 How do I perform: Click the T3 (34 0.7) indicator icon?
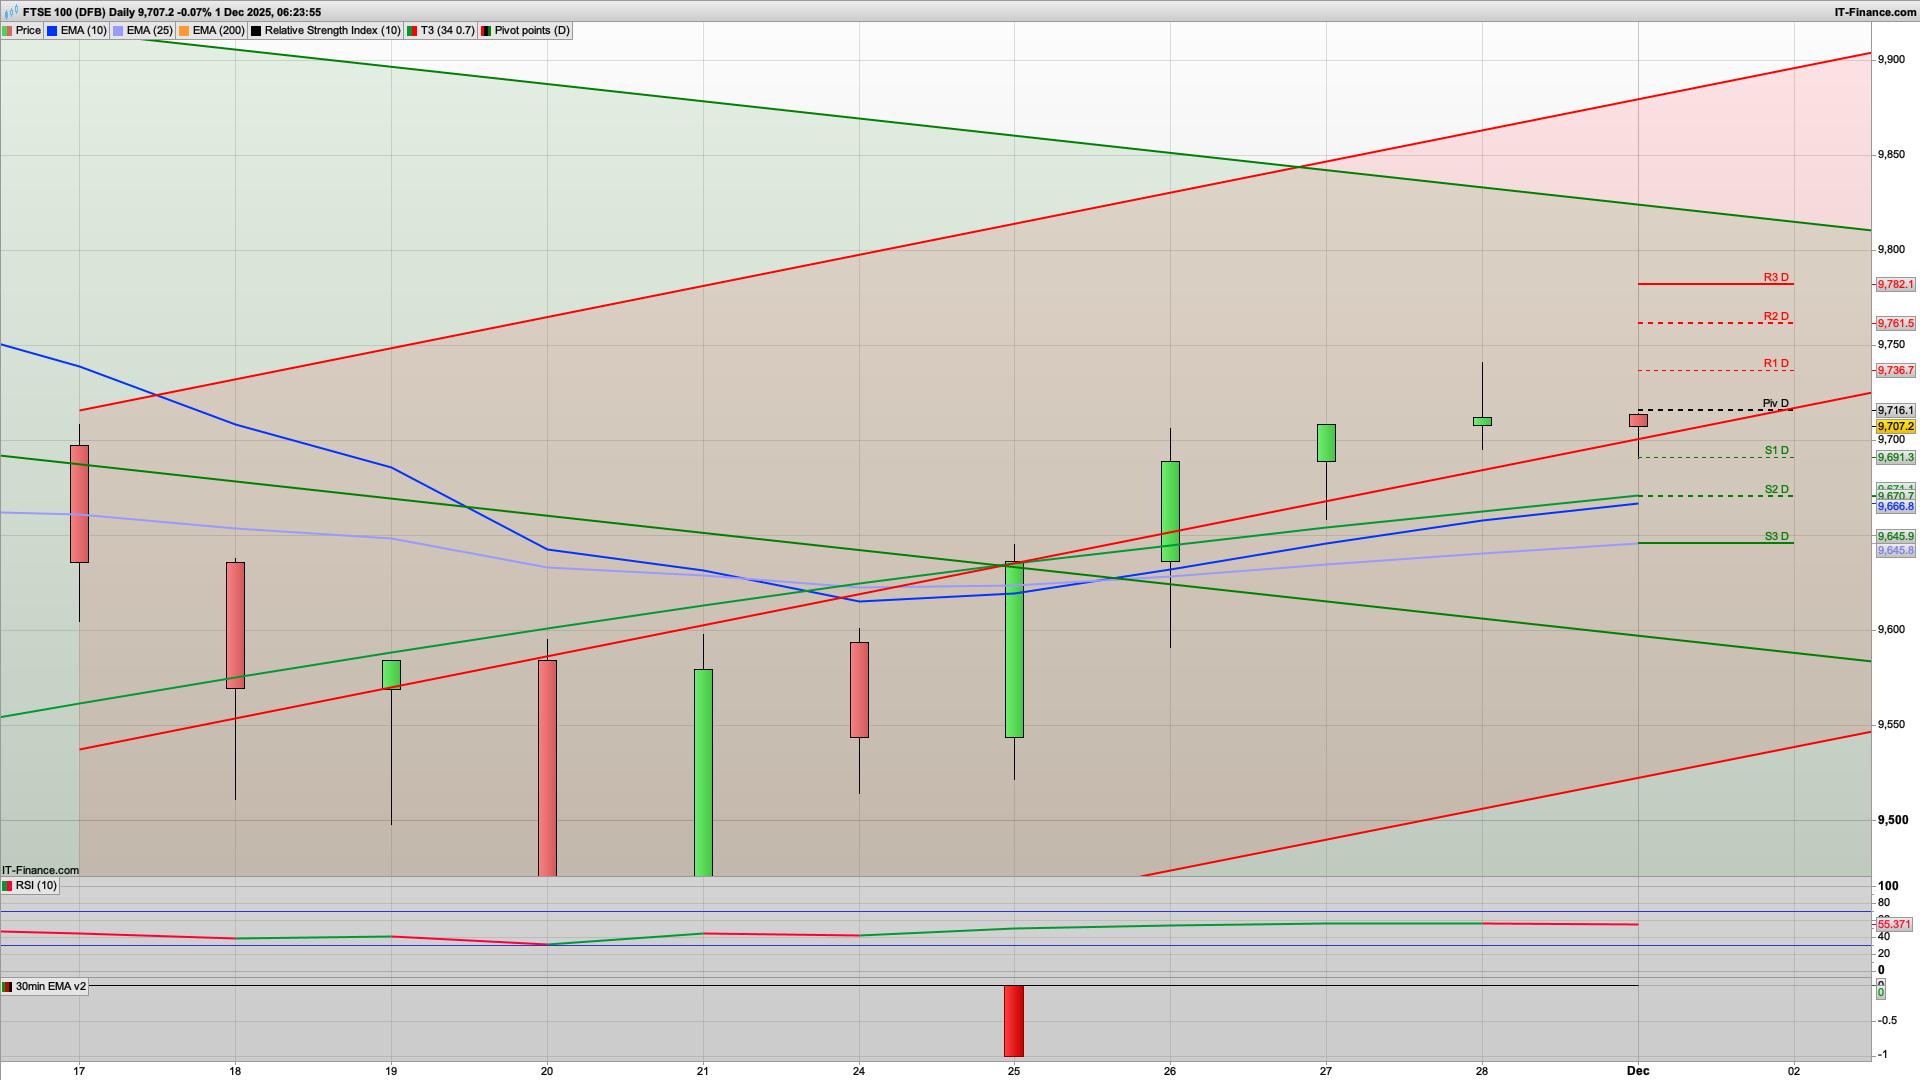411,30
